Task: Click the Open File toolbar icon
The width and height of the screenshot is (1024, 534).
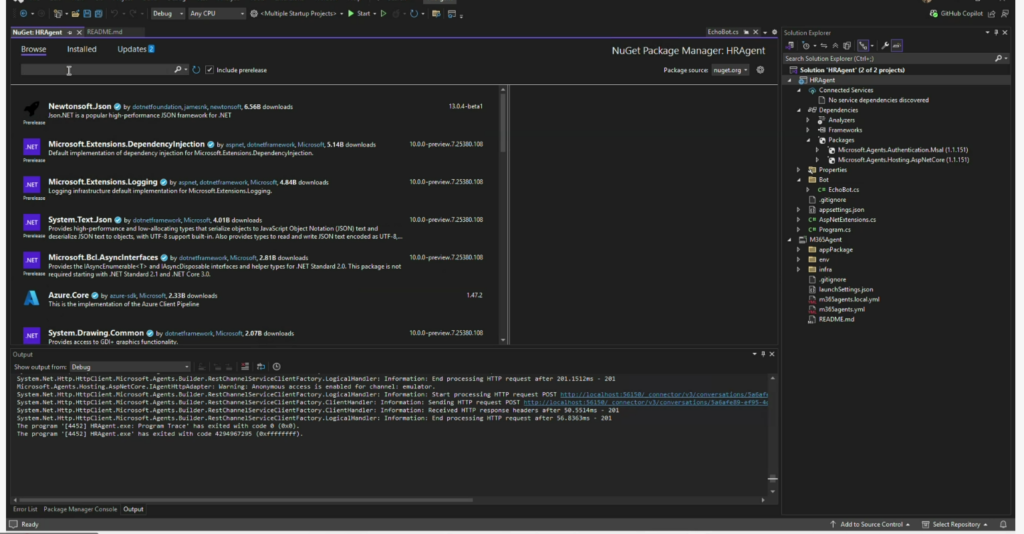Action: click(x=75, y=13)
